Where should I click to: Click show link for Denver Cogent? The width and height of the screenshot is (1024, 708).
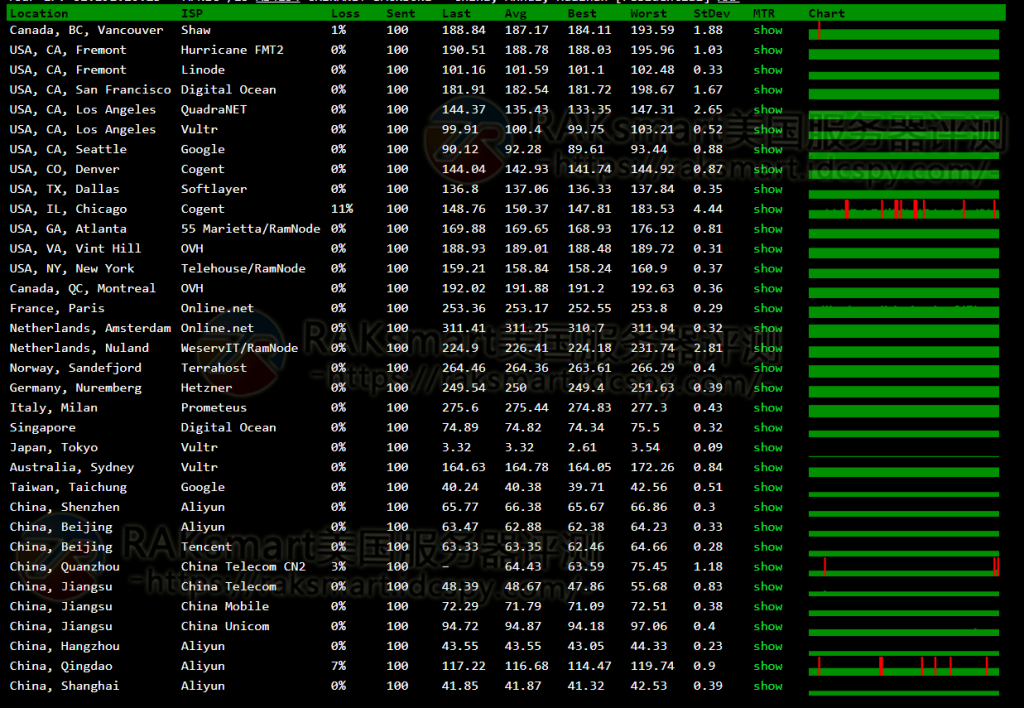pyautogui.click(x=768, y=169)
